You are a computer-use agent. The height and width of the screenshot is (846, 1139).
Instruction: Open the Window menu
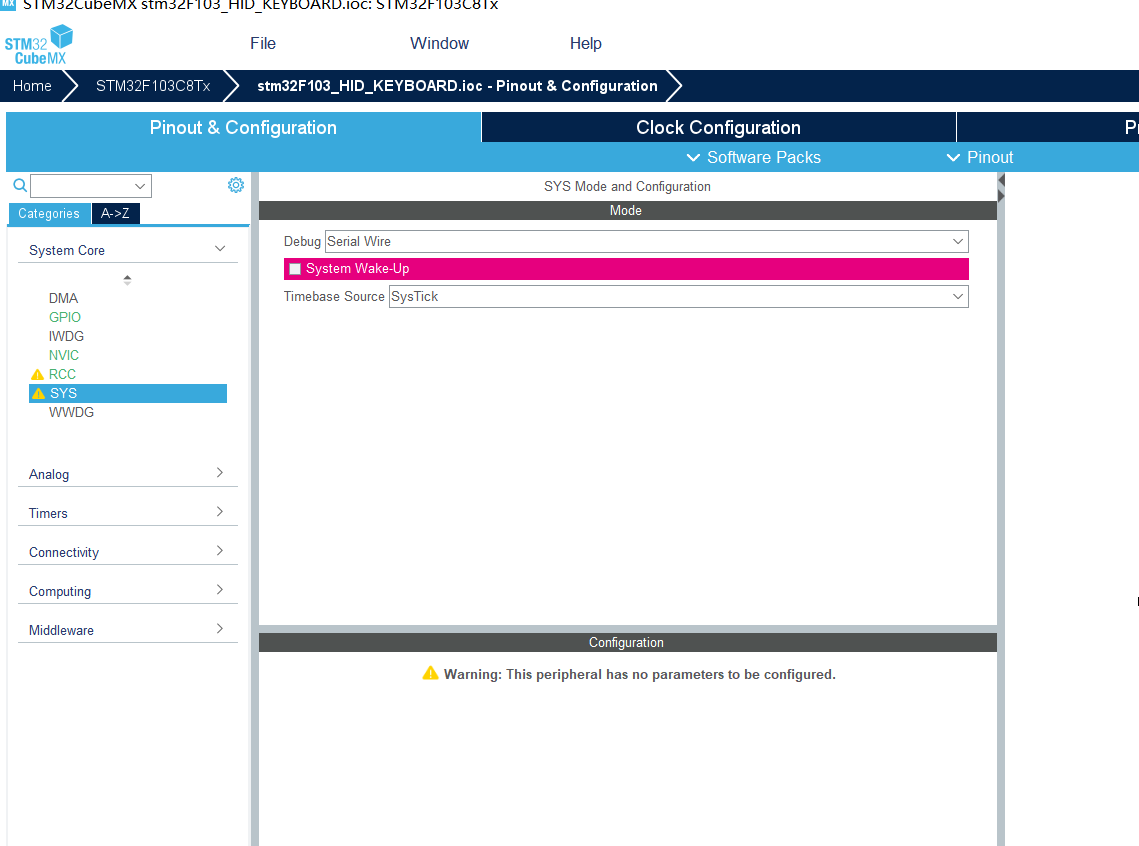tap(439, 44)
